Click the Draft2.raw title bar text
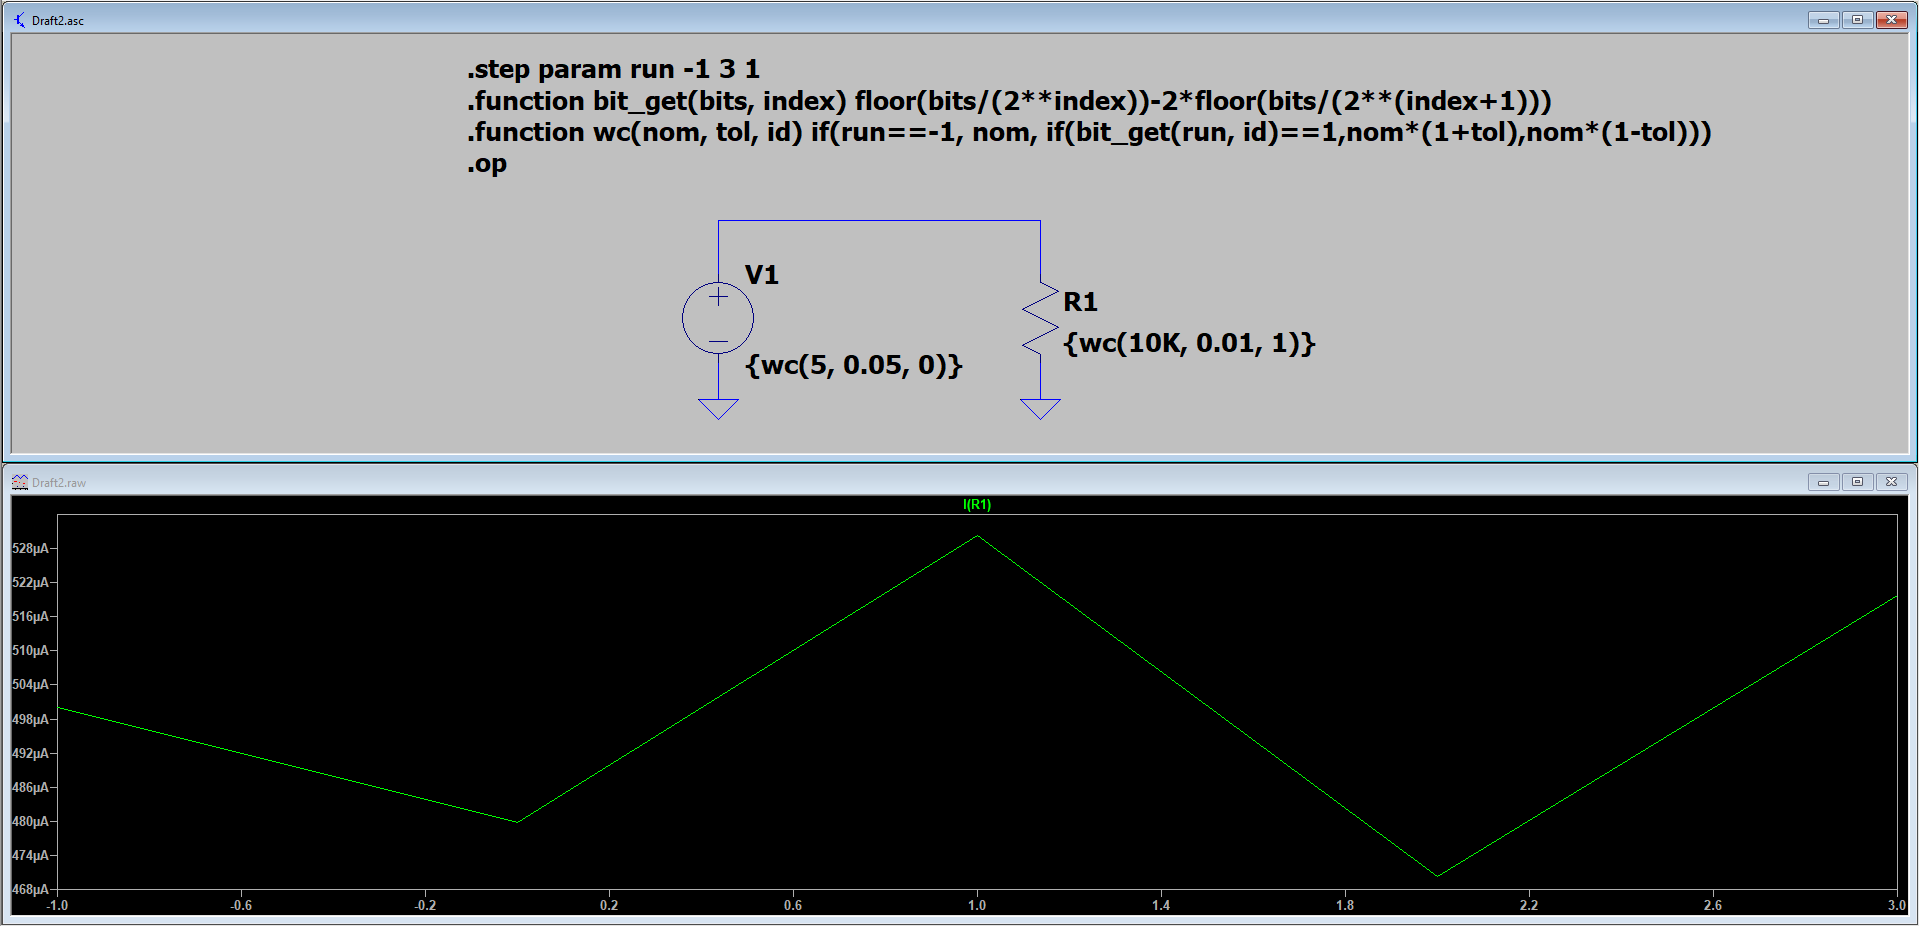 click(x=59, y=483)
